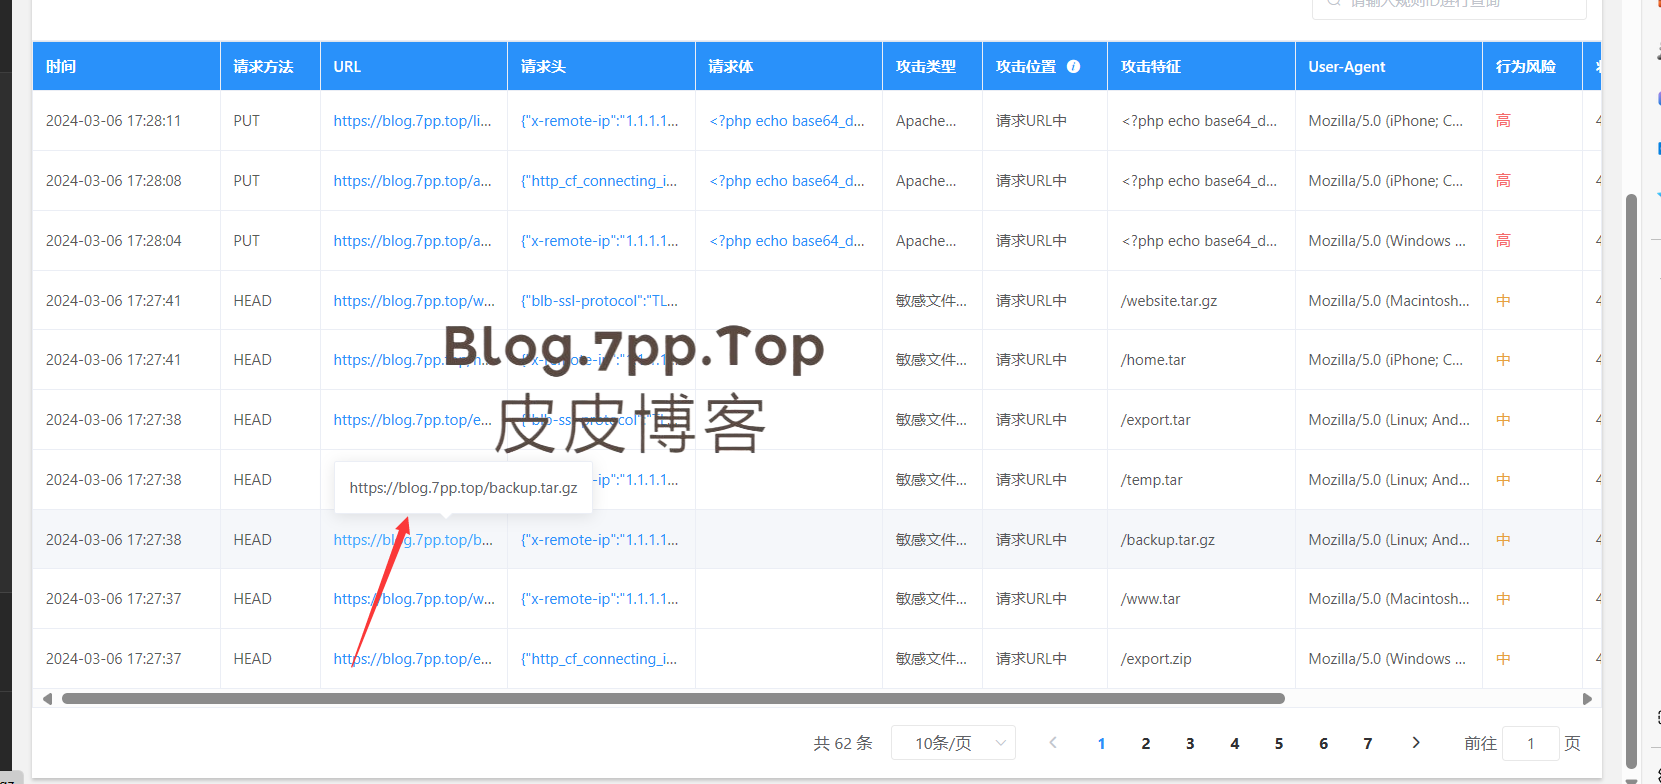Open request body link in 17:28:04 row

(x=786, y=241)
